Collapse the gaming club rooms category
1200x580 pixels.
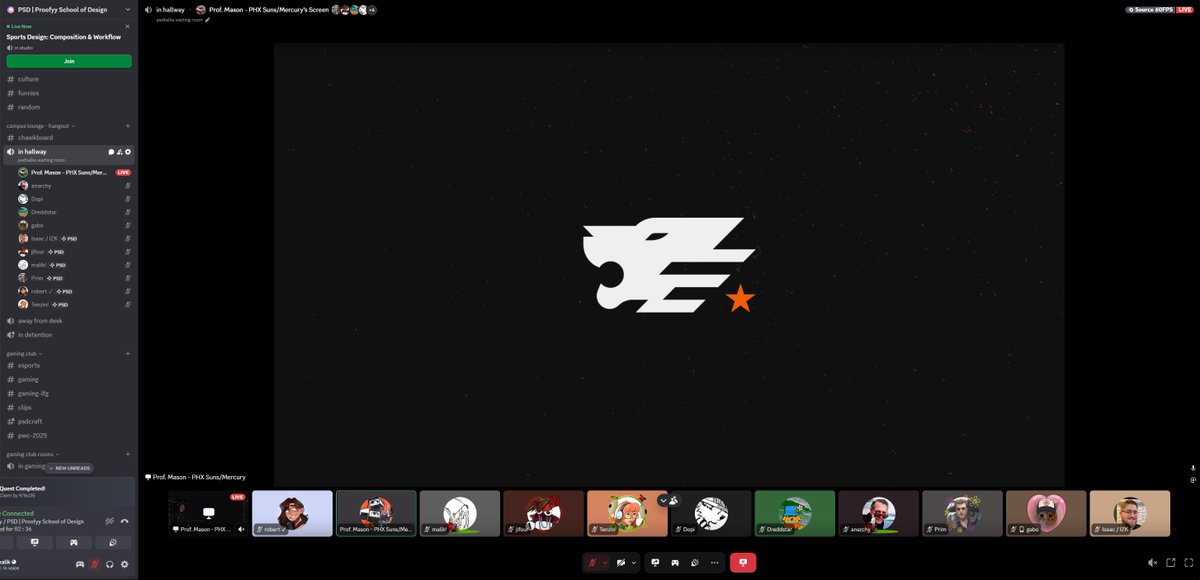32,454
